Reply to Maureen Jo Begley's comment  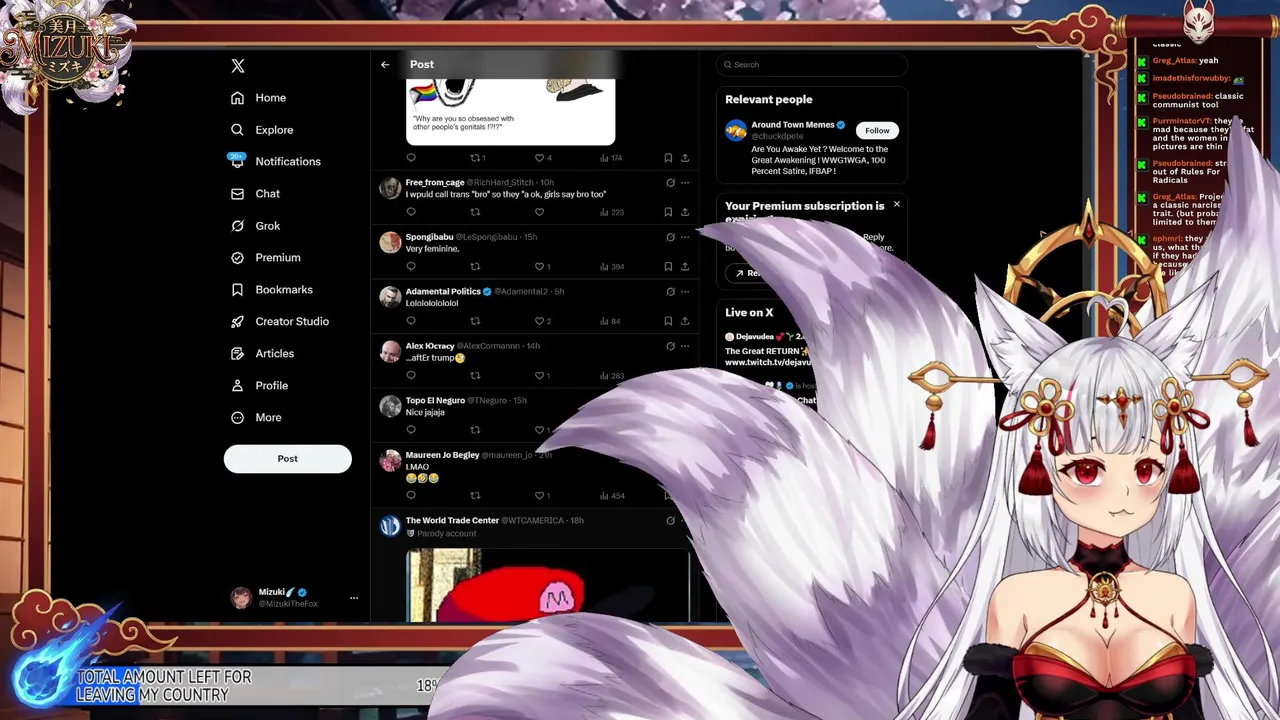411,496
